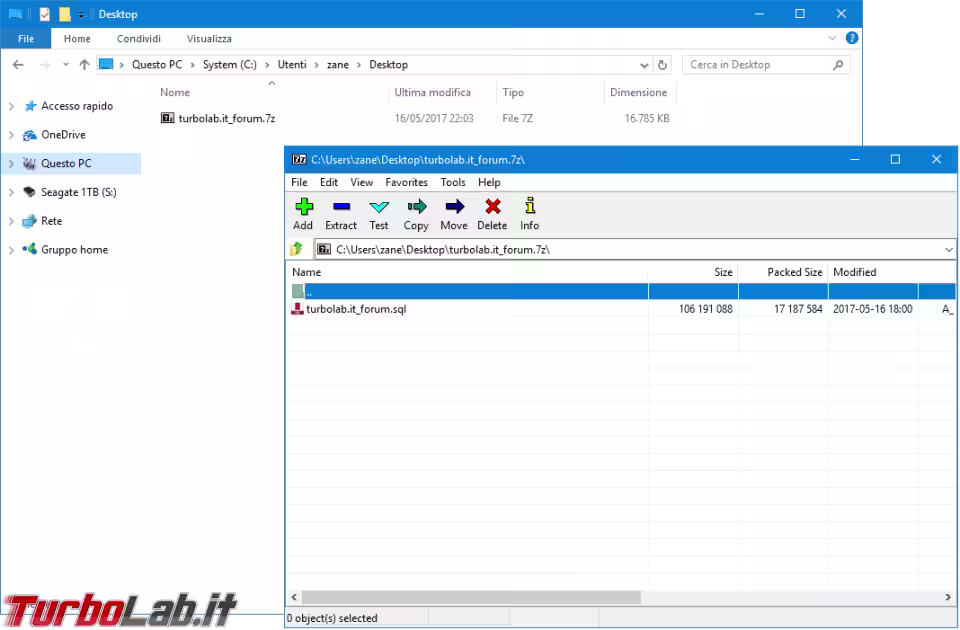The image size is (960, 630).
Task: Open the Explorer File tab
Action: coord(26,38)
